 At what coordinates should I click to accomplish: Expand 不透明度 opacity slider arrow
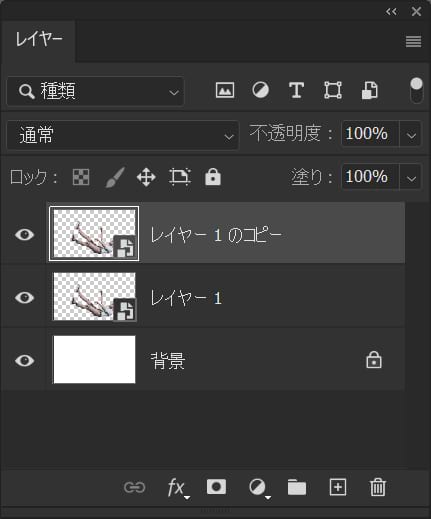click(x=411, y=134)
